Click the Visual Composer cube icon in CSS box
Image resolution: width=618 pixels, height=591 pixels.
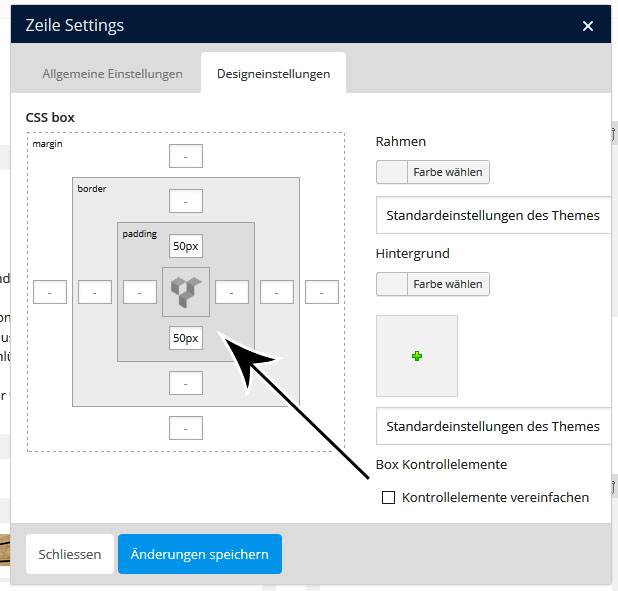pyautogui.click(x=186, y=292)
